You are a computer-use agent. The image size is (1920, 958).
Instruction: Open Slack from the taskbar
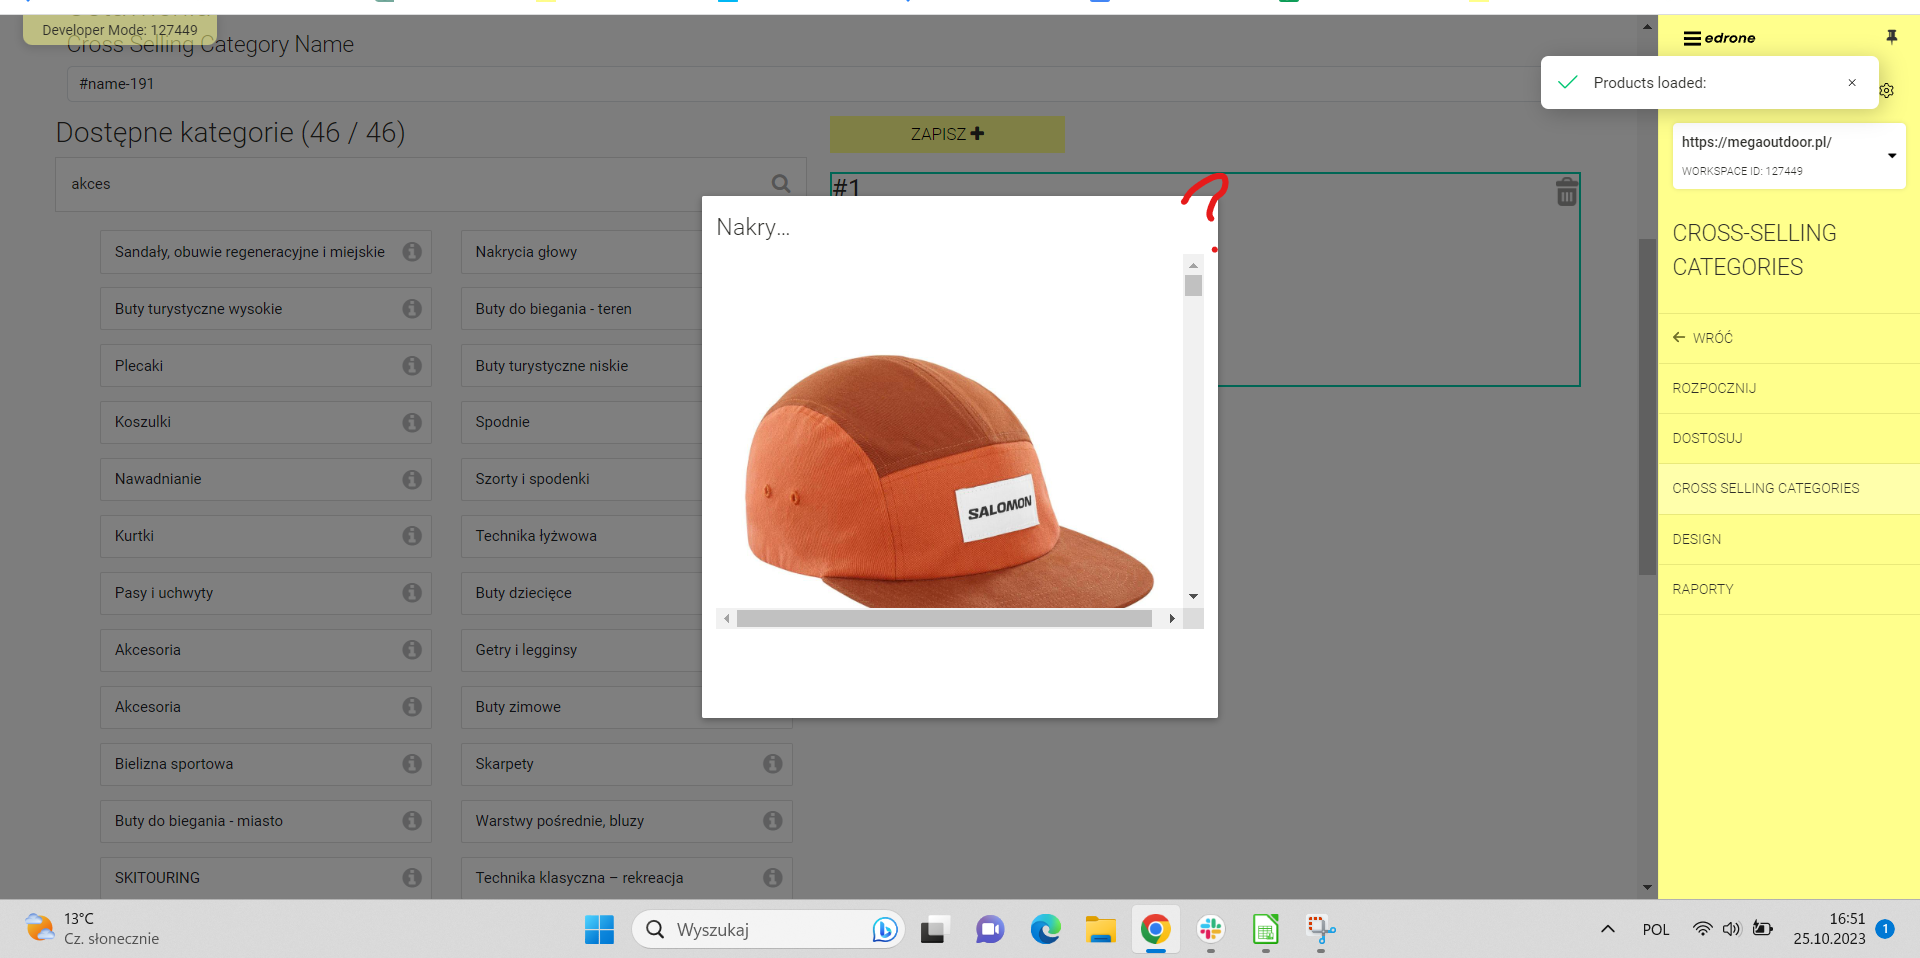point(1211,930)
